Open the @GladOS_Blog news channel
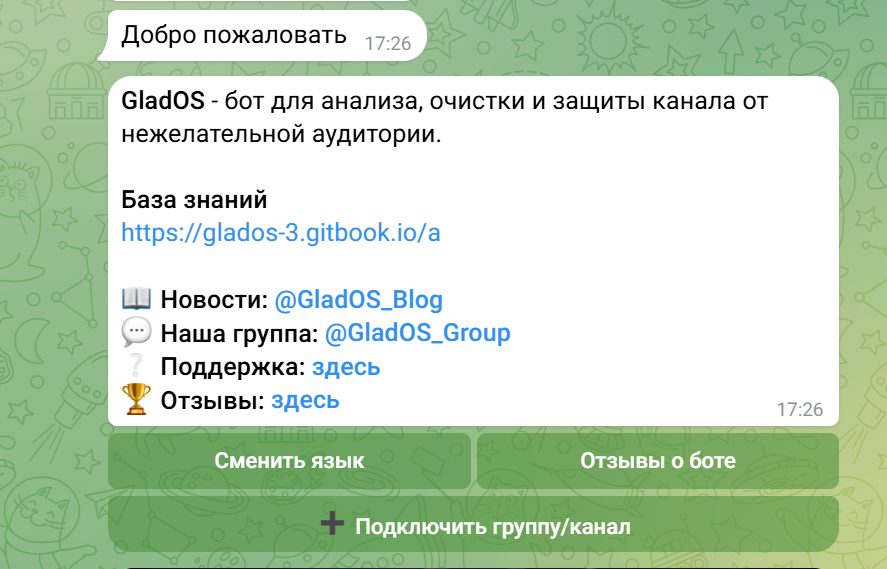This screenshot has height=569, width=887. click(x=359, y=300)
